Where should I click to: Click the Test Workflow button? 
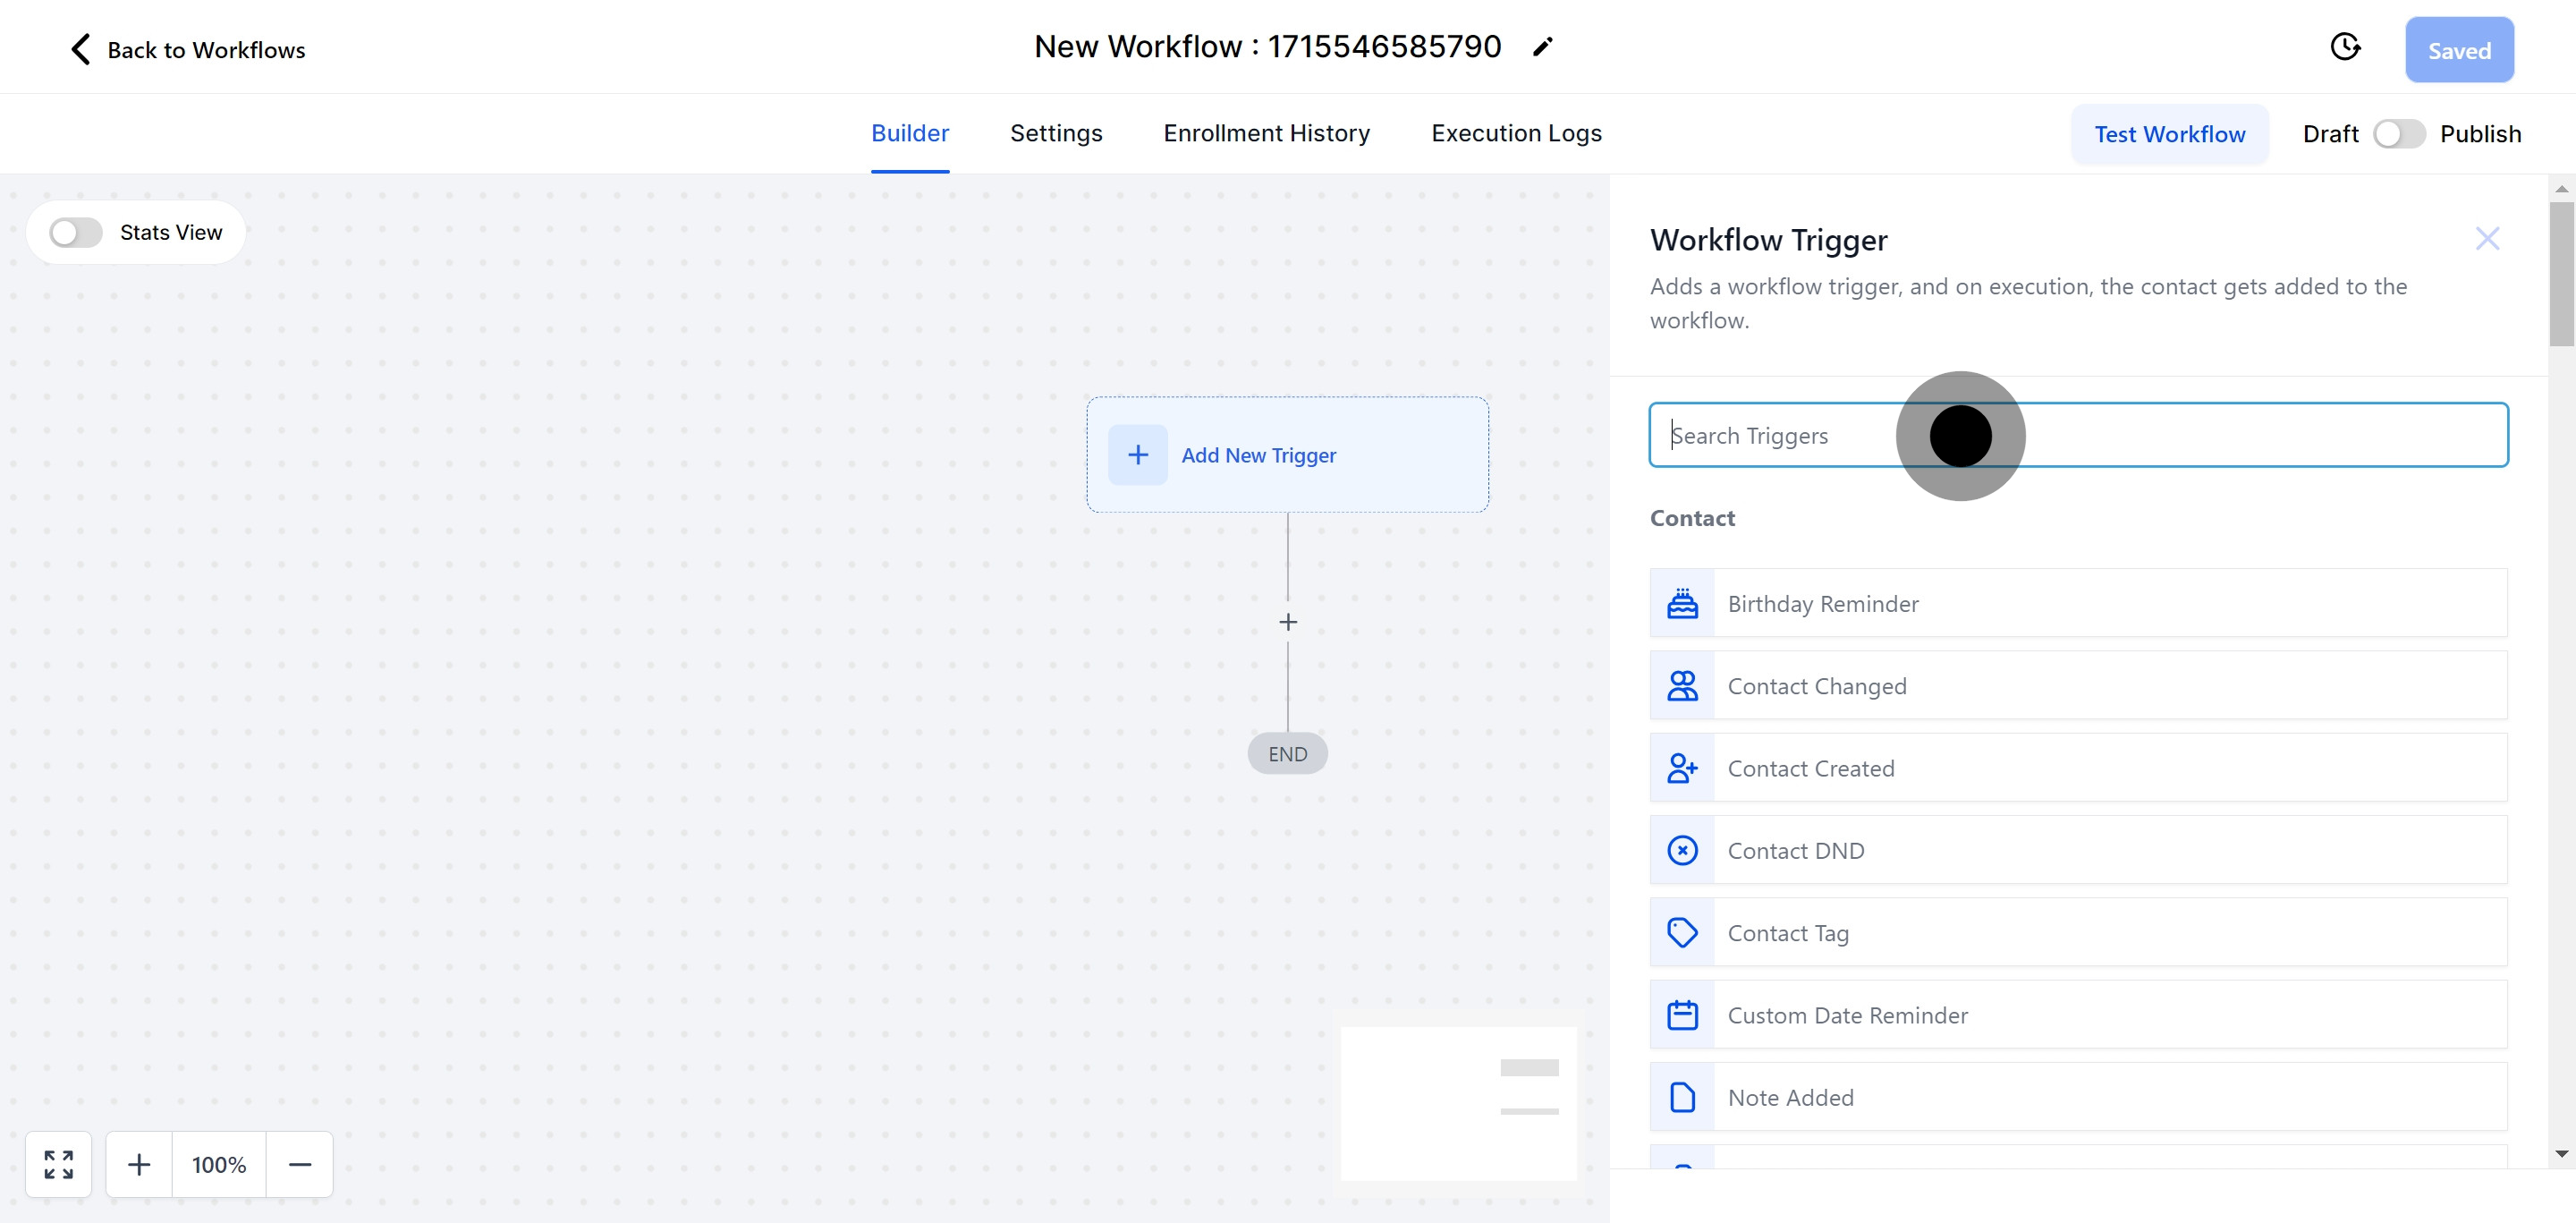[2169, 134]
